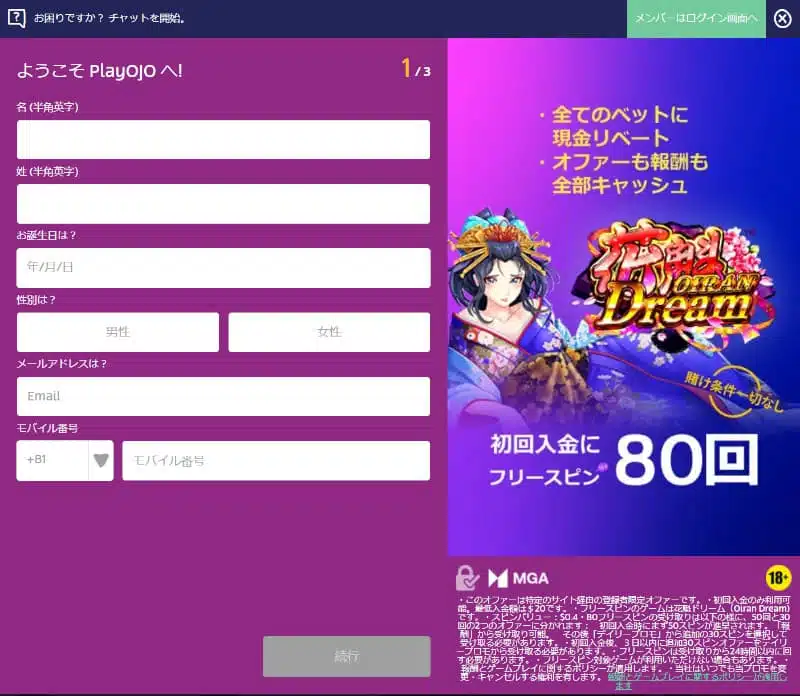Click the ようこそ PlayOJO へ! heading
800x696 pixels.
point(99,70)
